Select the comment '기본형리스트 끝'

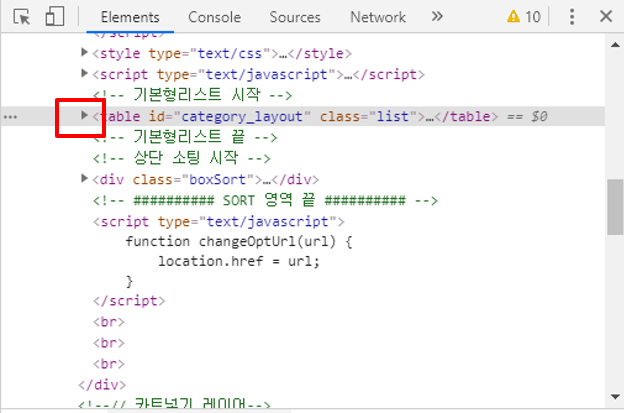(x=185, y=137)
